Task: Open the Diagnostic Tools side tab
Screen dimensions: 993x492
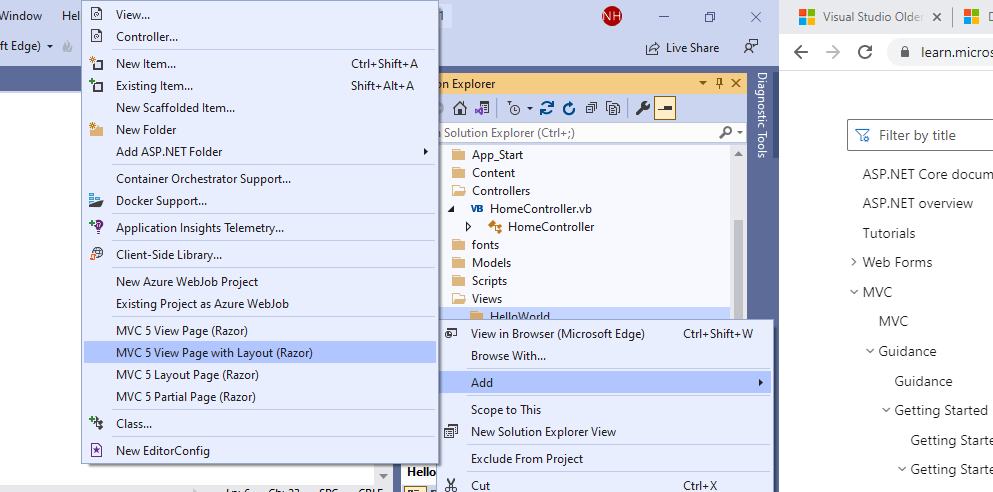Action: coord(762,116)
